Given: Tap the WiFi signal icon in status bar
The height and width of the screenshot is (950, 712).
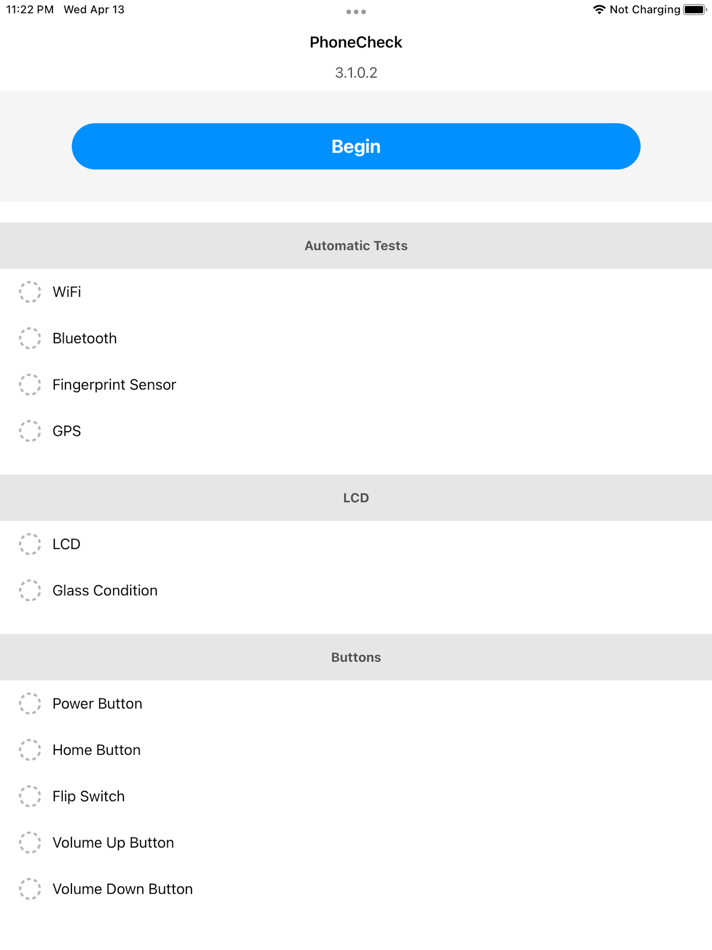Looking at the screenshot, I should coord(599,9).
